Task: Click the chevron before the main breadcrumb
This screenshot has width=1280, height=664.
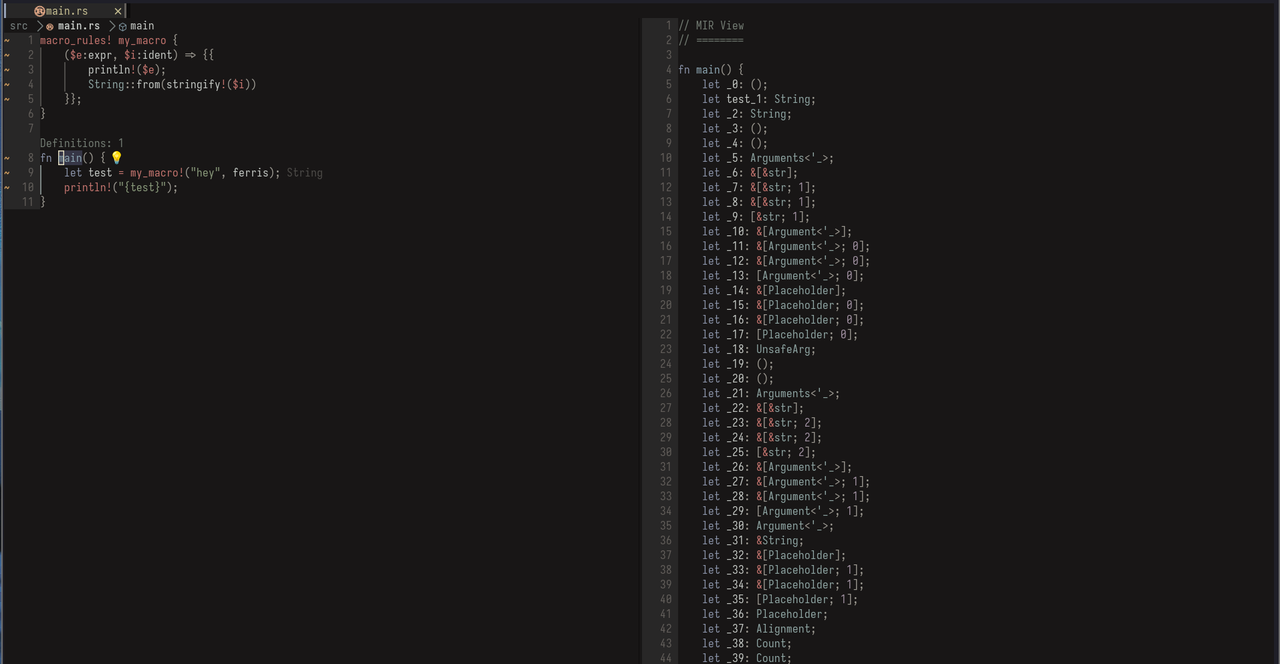Action: coord(115,26)
